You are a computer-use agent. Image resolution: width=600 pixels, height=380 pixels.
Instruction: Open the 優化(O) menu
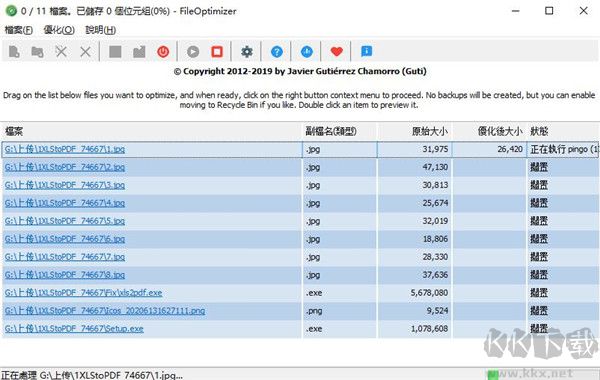pyautogui.click(x=59, y=30)
